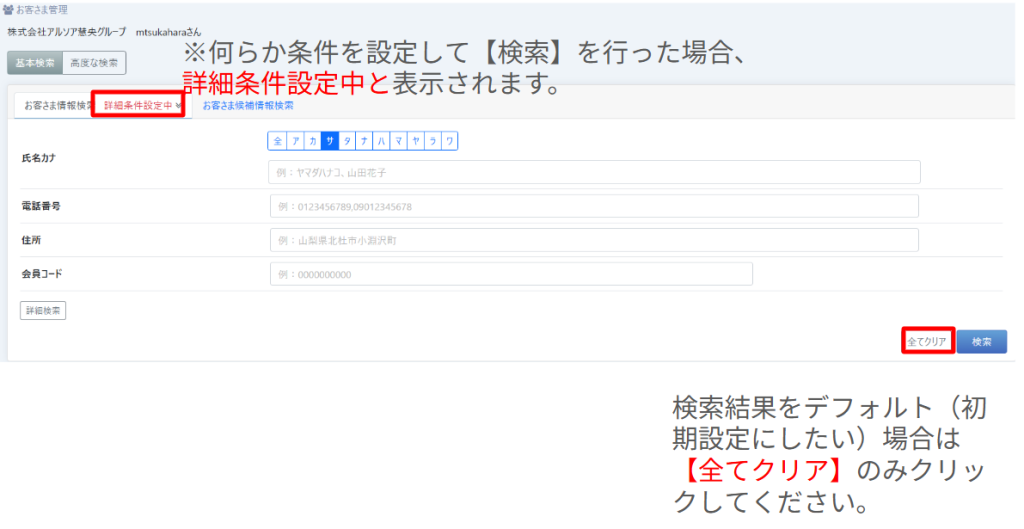Viewport: 1024px width, 529px height.
Task: Click the blue 検索 button
Action: point(981,342)
